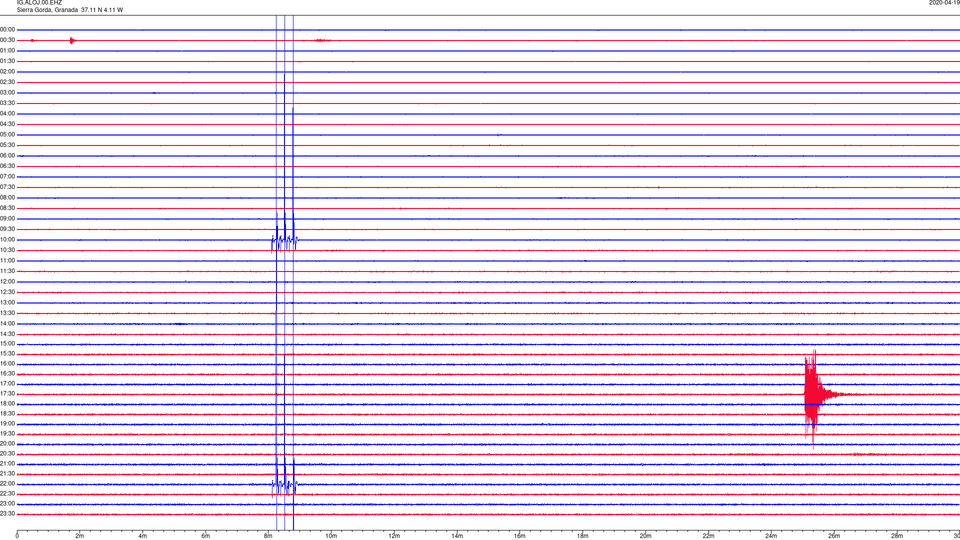Click the 8m tick on the time axis
This screenshot has height=540, width=960.
pos(268,536)
